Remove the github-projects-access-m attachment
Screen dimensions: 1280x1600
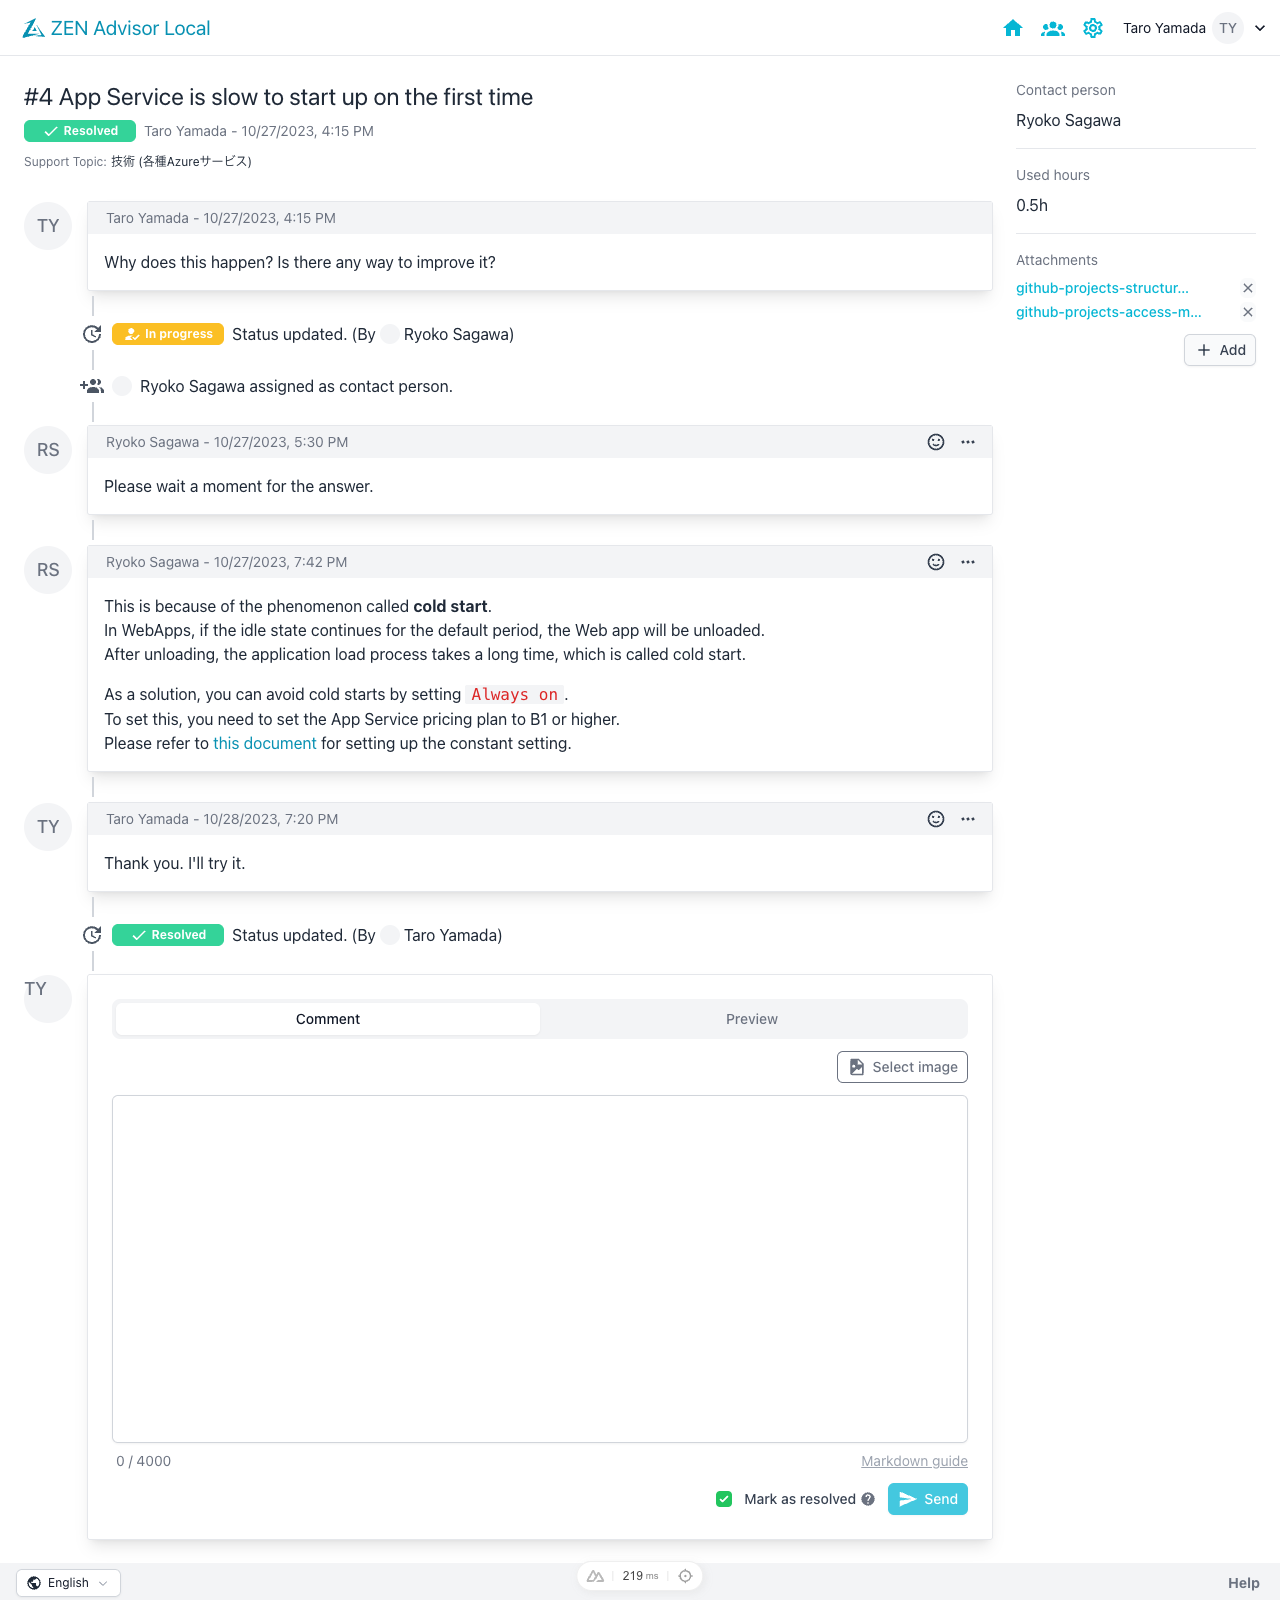tap(1248, 312)
